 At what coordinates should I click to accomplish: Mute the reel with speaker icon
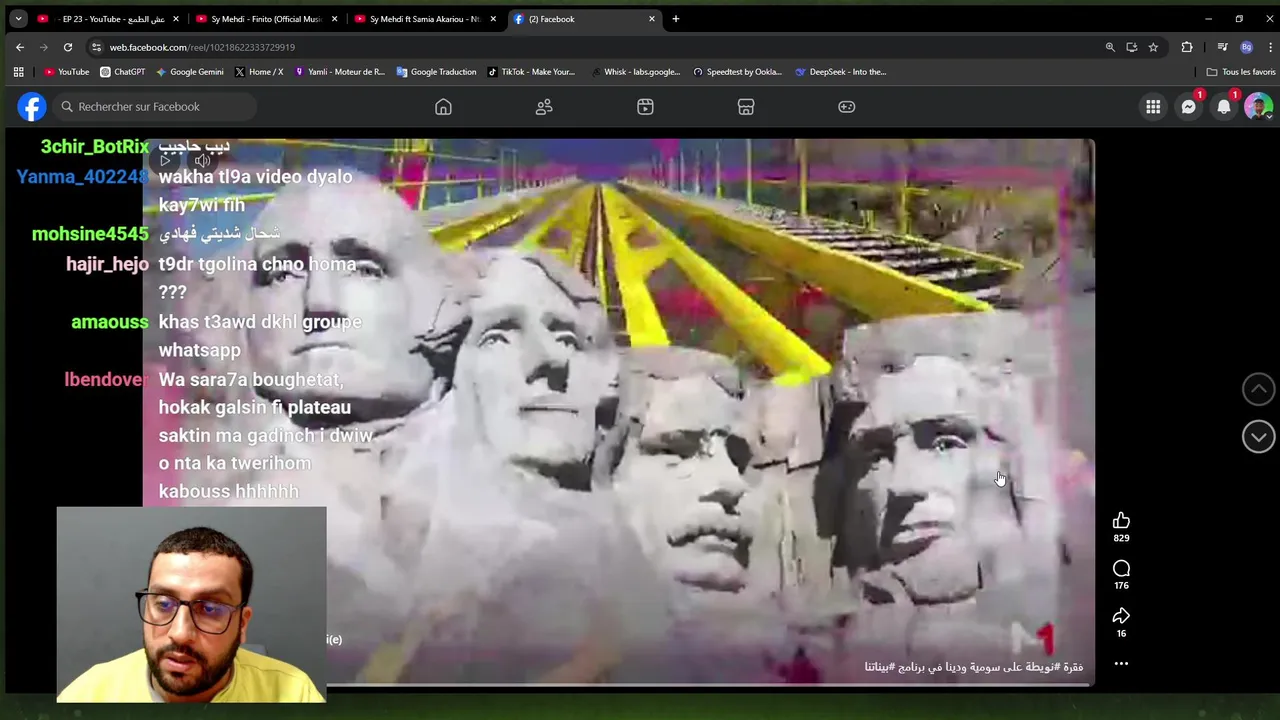[x=202, y=160]
